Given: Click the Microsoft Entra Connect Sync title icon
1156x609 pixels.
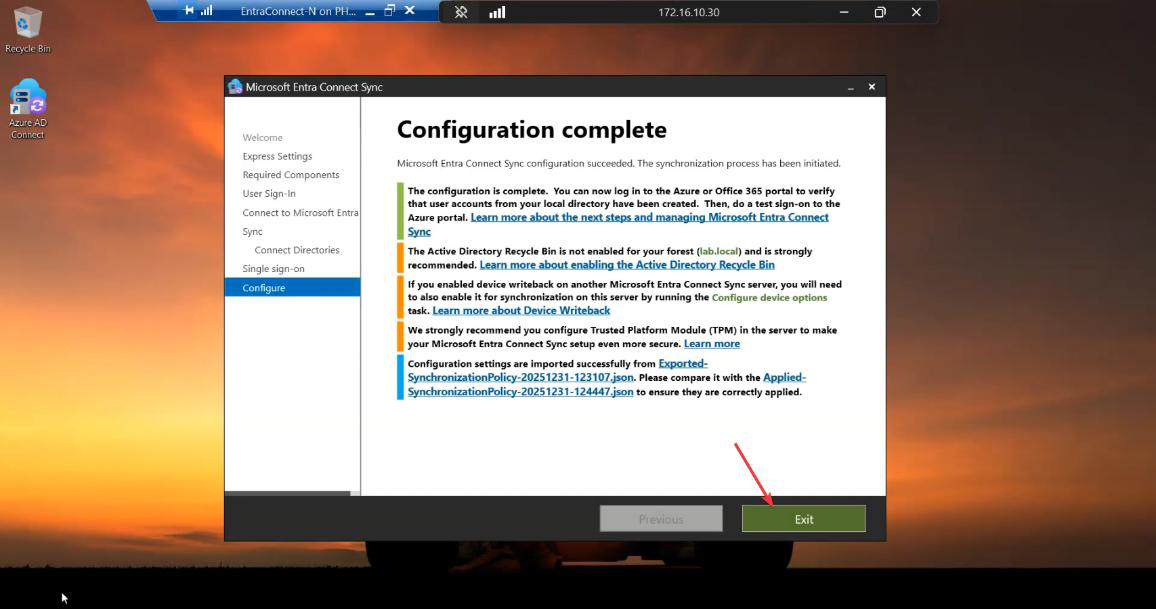Looking at the screenshot, I should pos(235,86).
